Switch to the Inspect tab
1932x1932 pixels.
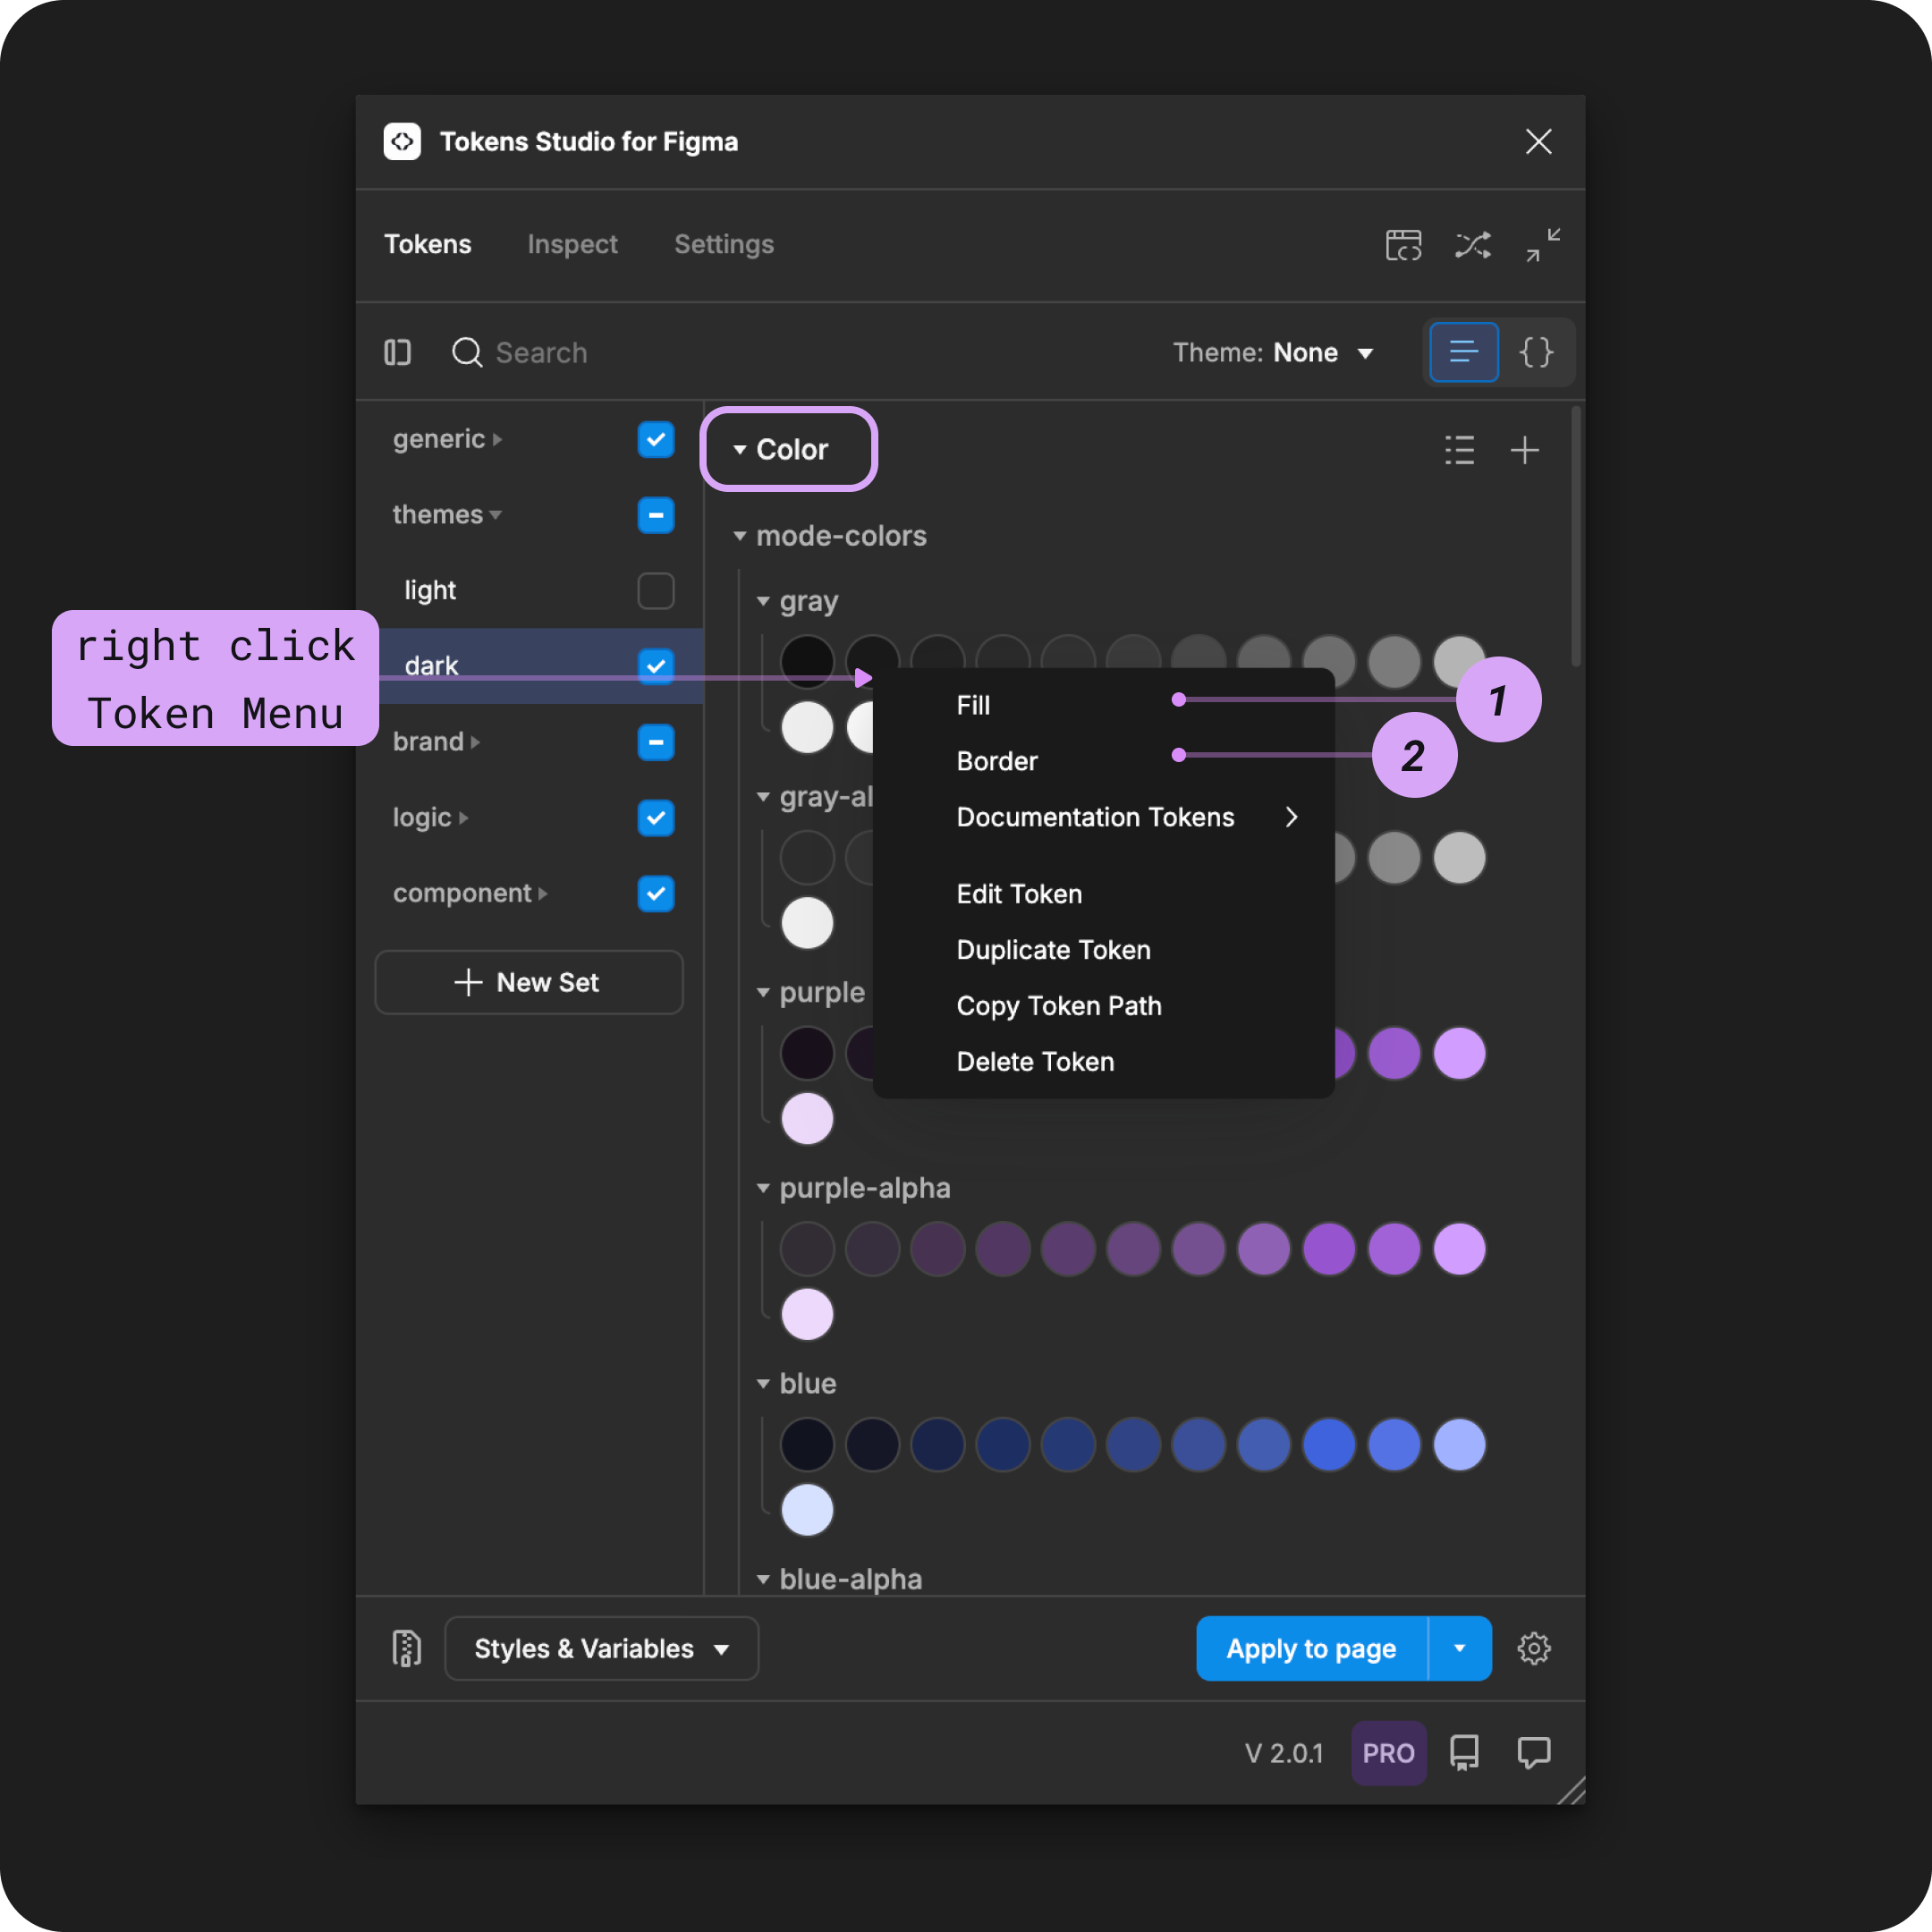(572, 244)
